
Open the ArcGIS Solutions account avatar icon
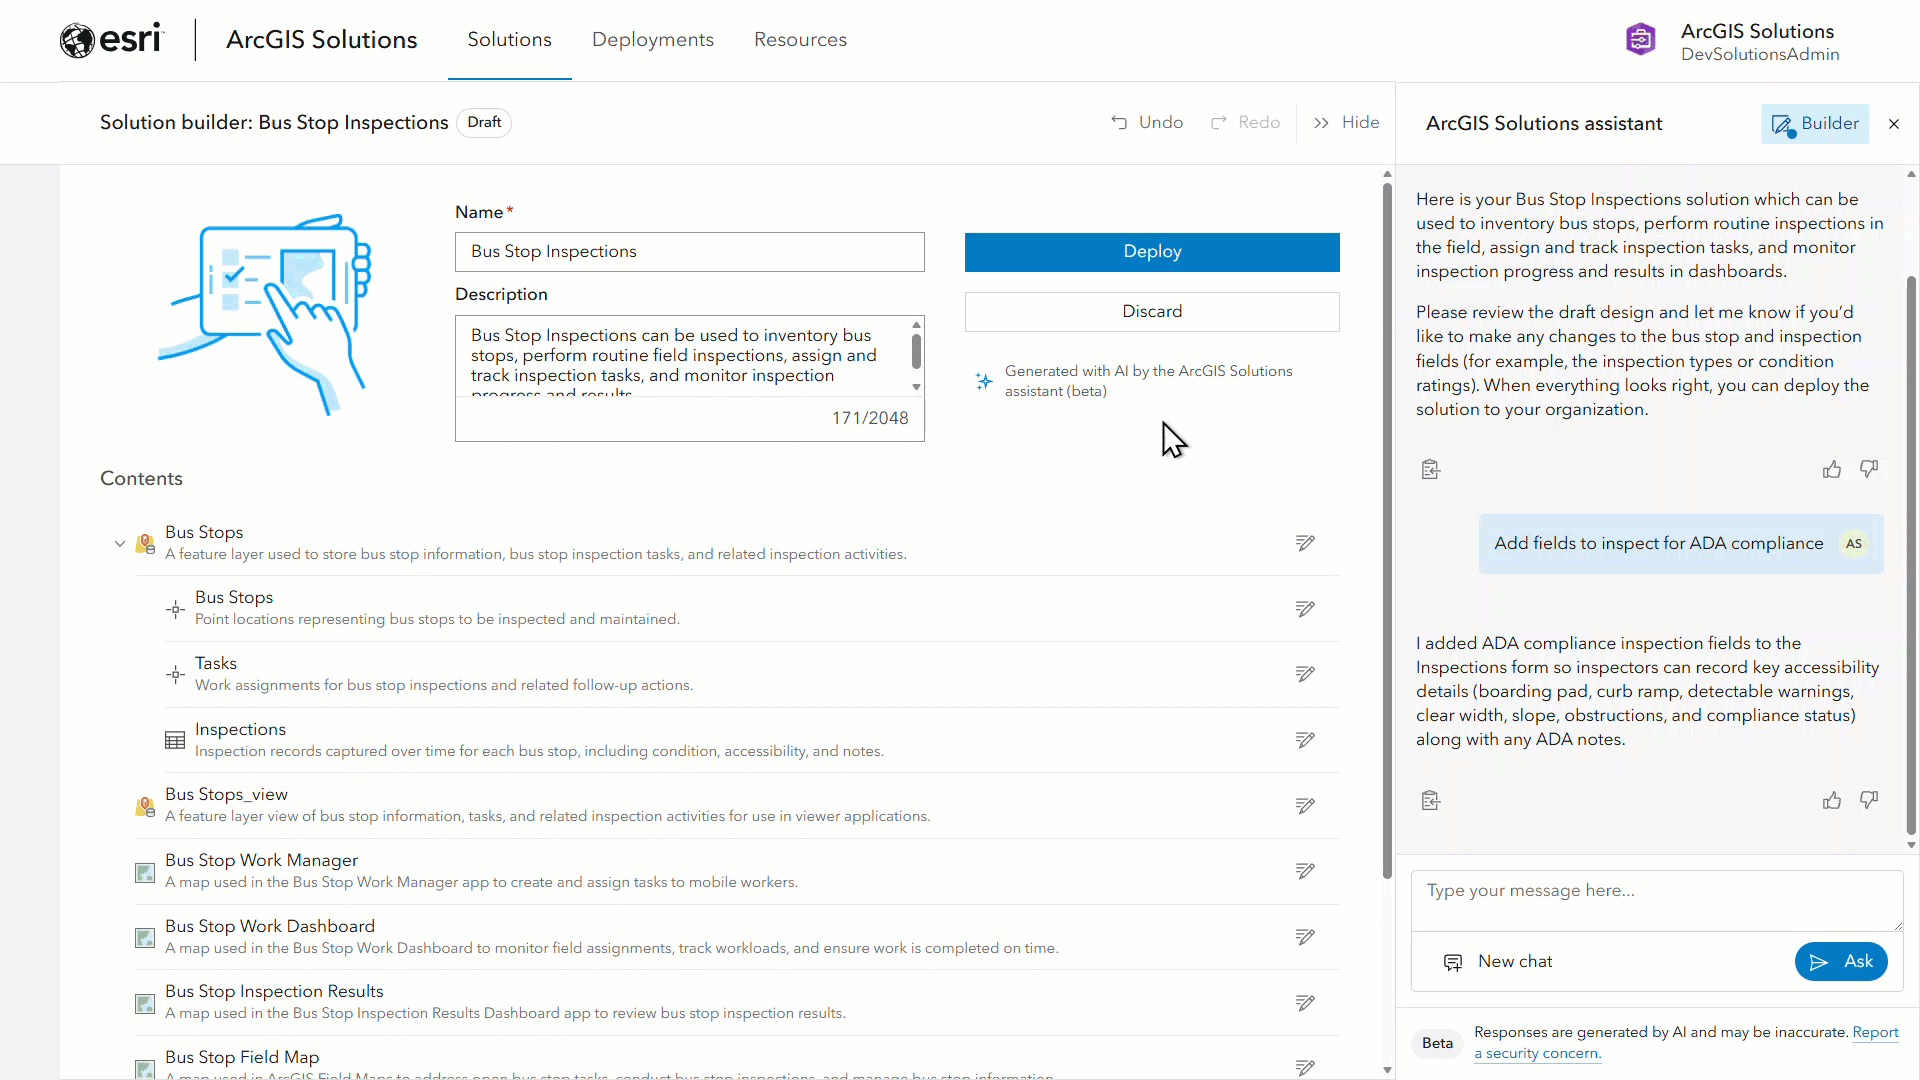[x=1640, y=40]
